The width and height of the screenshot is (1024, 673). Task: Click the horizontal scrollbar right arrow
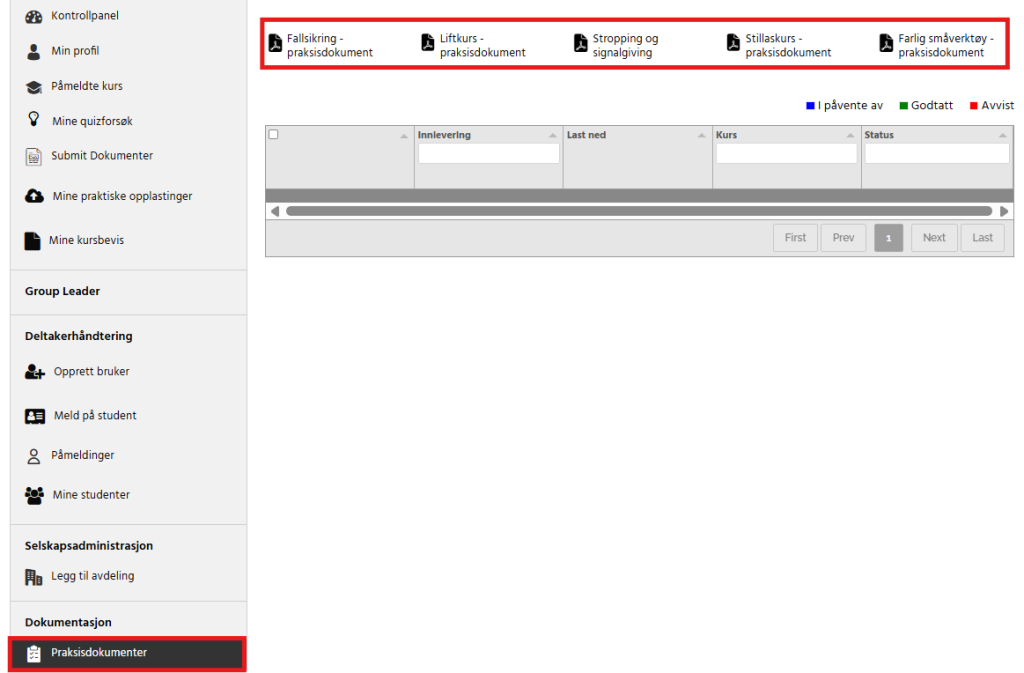tap(1003, 212)
